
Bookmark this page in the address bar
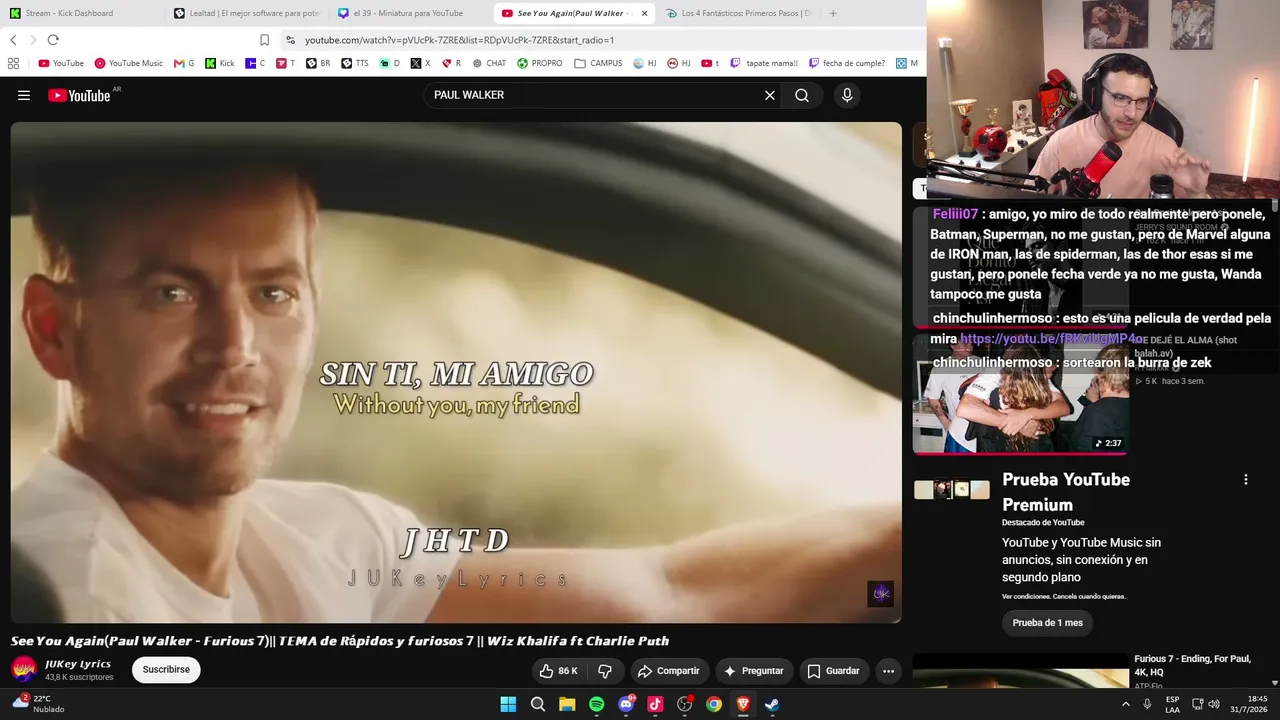[264, 40]
